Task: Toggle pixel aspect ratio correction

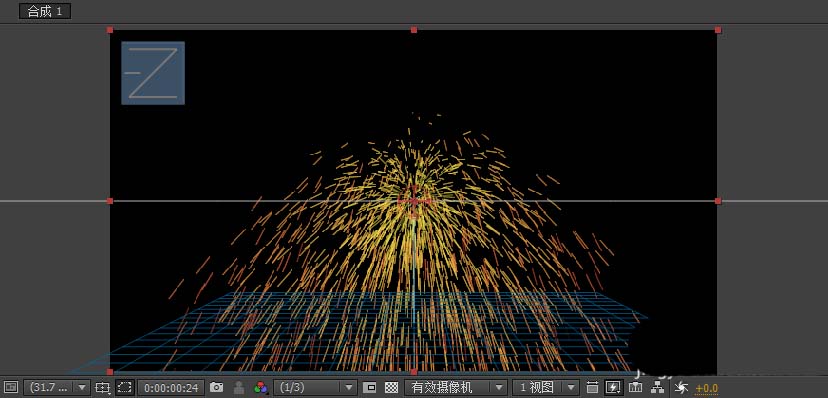Action: (x=592, y=387)
